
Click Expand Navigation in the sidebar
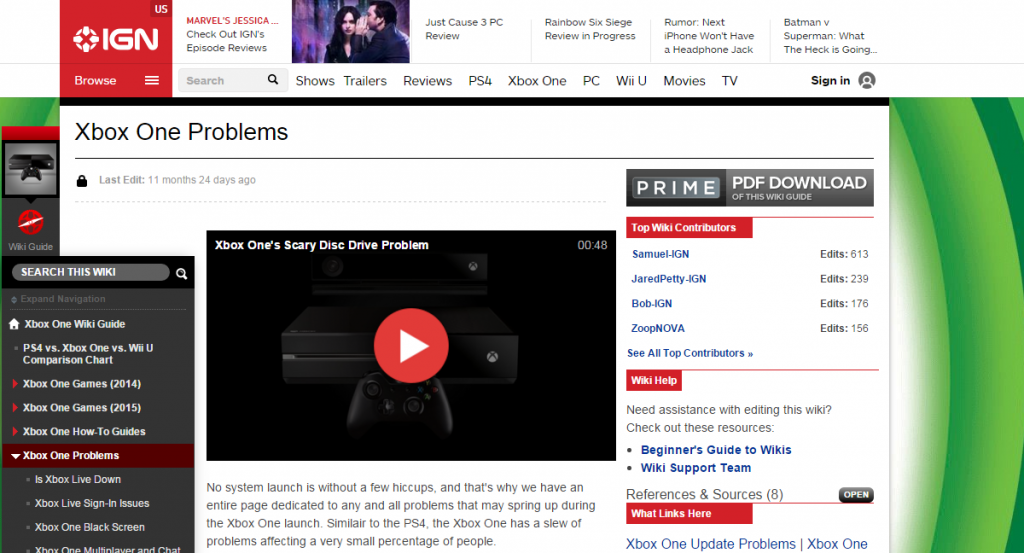point(62,299)
